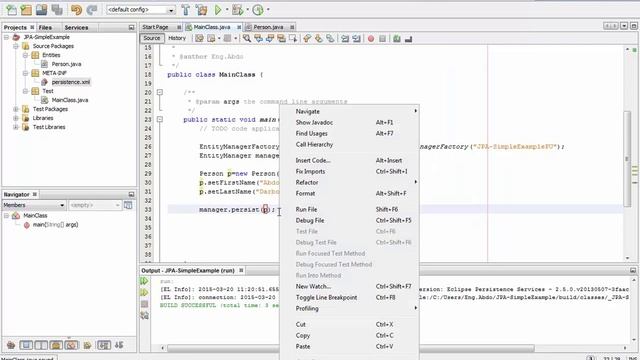Toggle Fully Qualified Names in Navigator
Viewport: 640px width, 360px height.
click(87, 345)
